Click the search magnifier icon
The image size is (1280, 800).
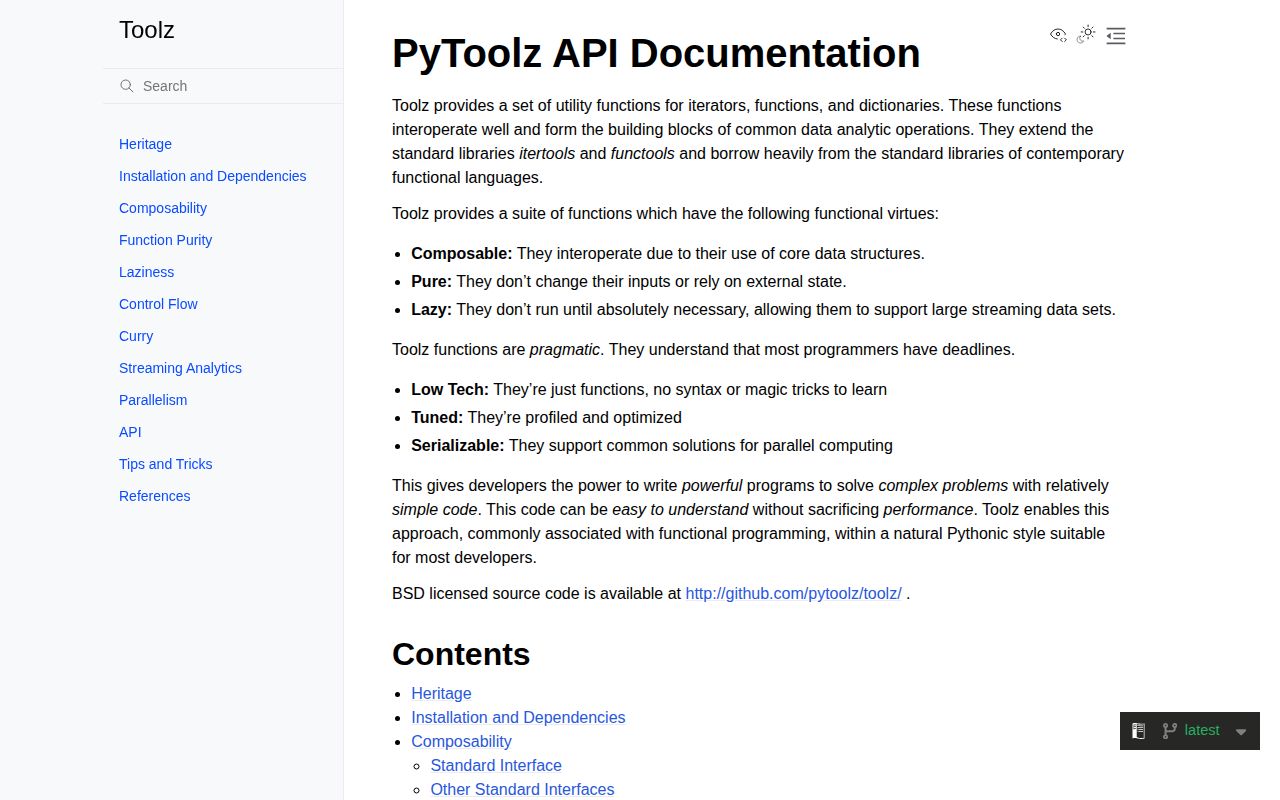127,86
